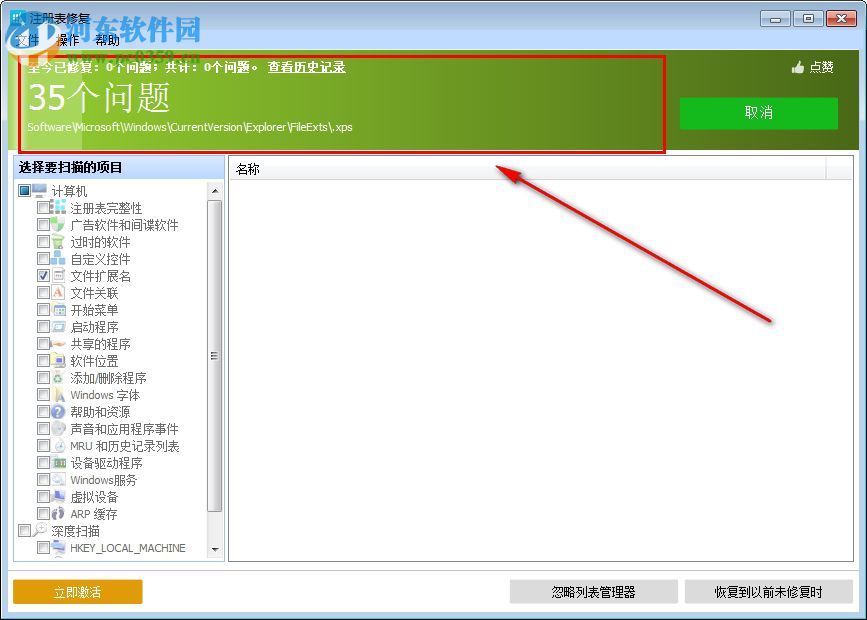Click the 设备驱动程序 item icon
This screenshot has height=620, width=867.
(x=57, y=463)
